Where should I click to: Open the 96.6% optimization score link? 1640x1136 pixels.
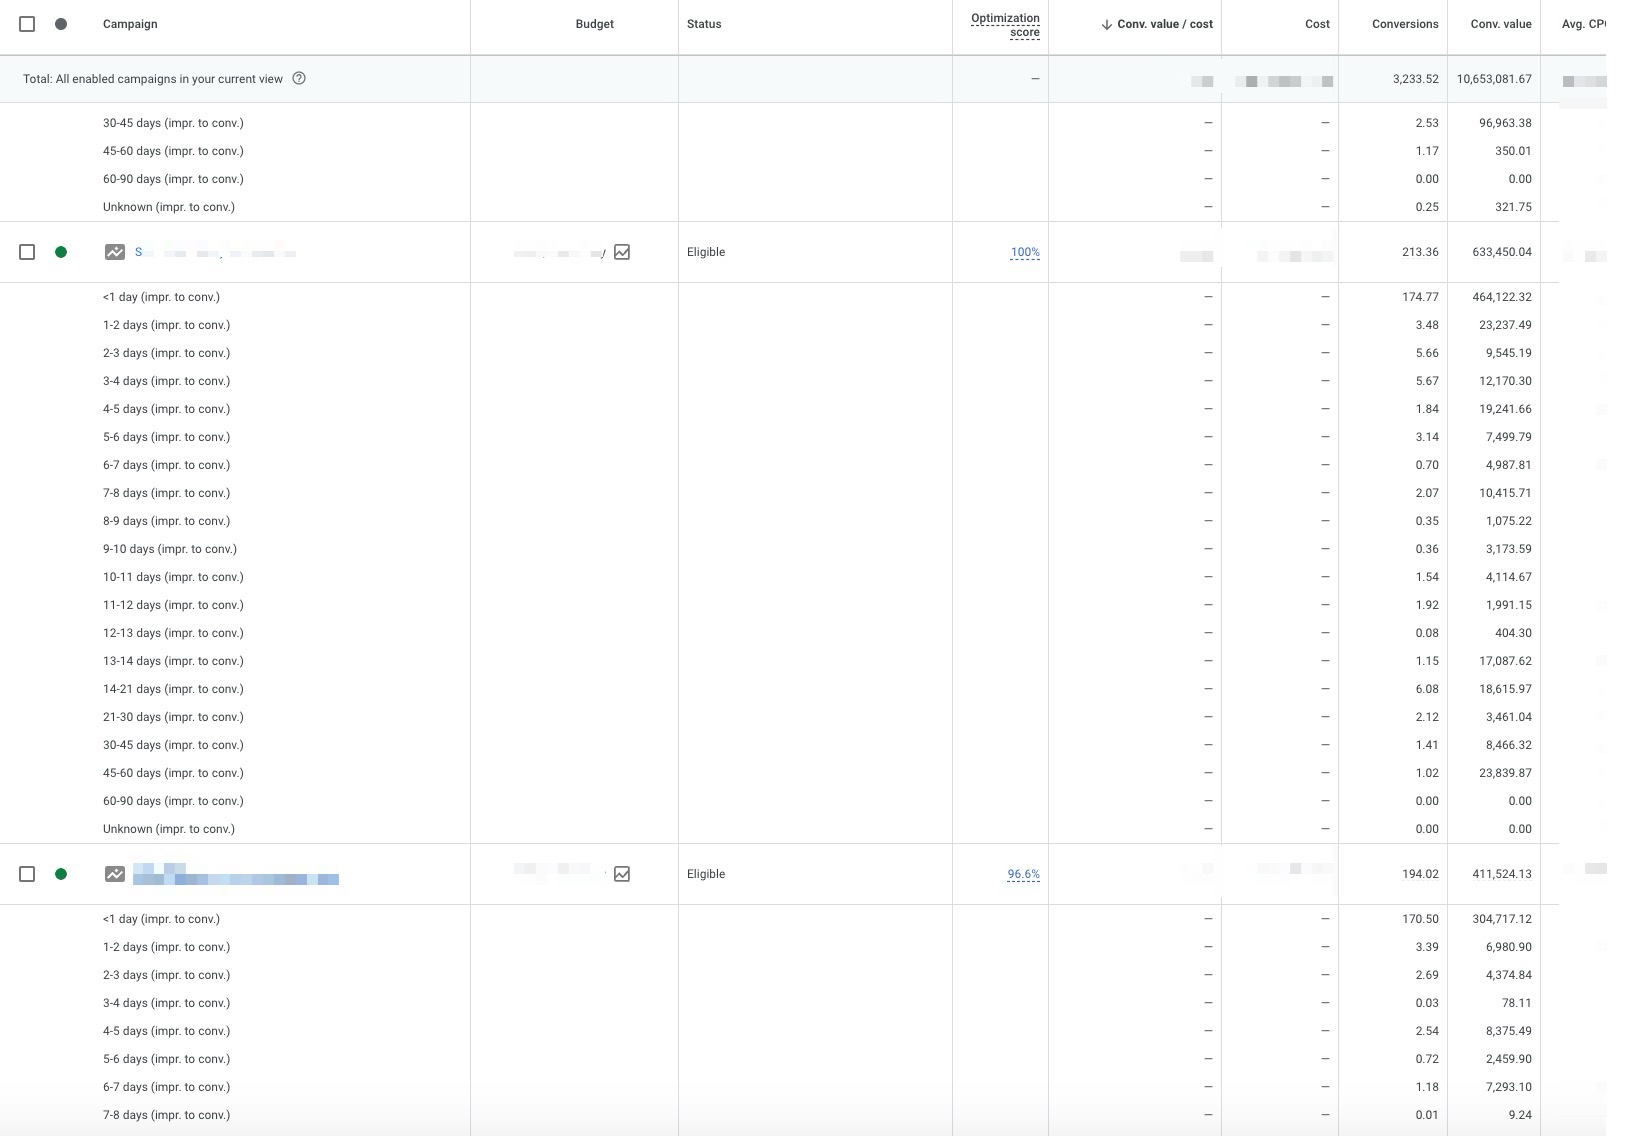click(x=1023, y=874)
